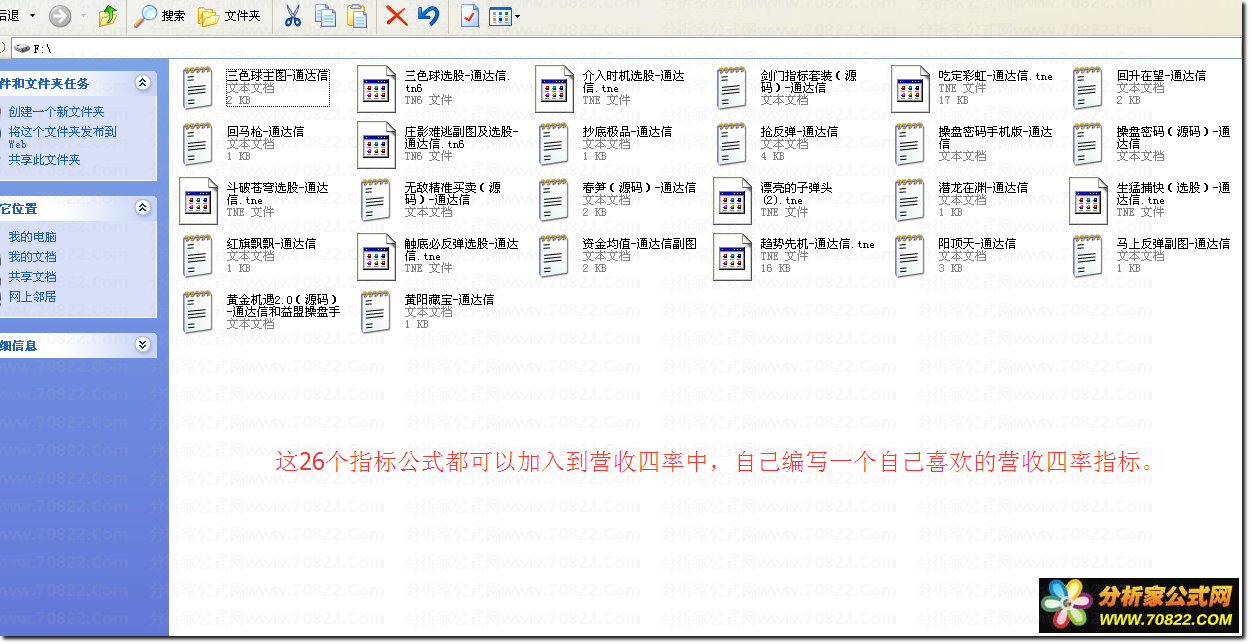Screen dimensions: 1251x644
Task: Click the Copy icon in toolbar
Action: click(325, 16)
